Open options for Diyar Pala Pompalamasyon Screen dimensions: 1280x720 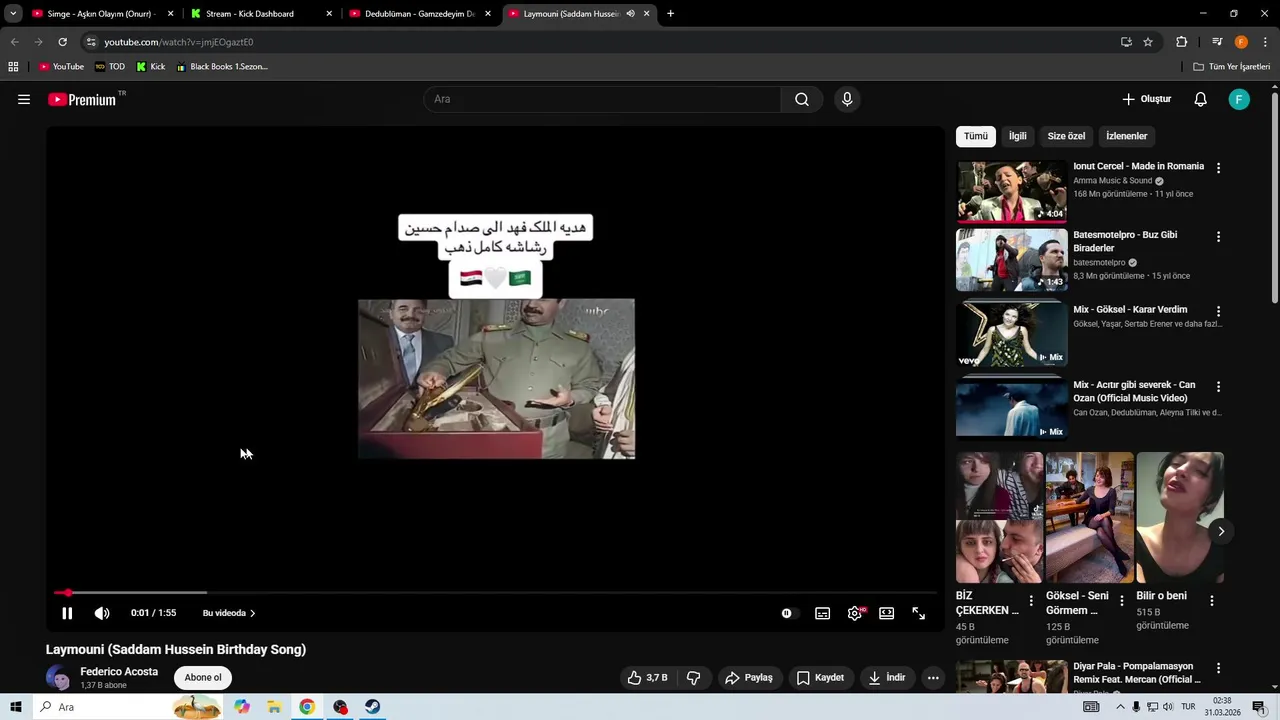(x=1218, y=668)
